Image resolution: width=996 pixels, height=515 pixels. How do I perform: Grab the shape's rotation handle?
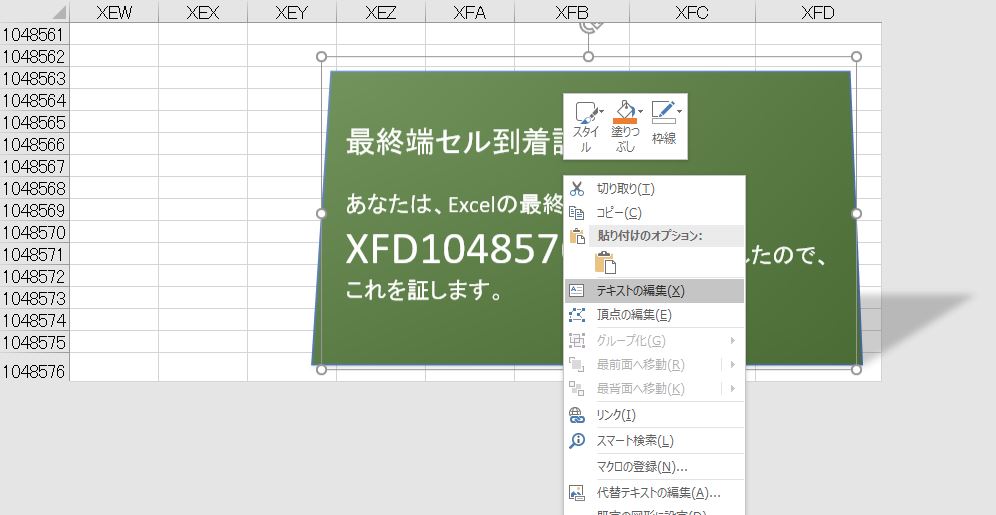589,27
